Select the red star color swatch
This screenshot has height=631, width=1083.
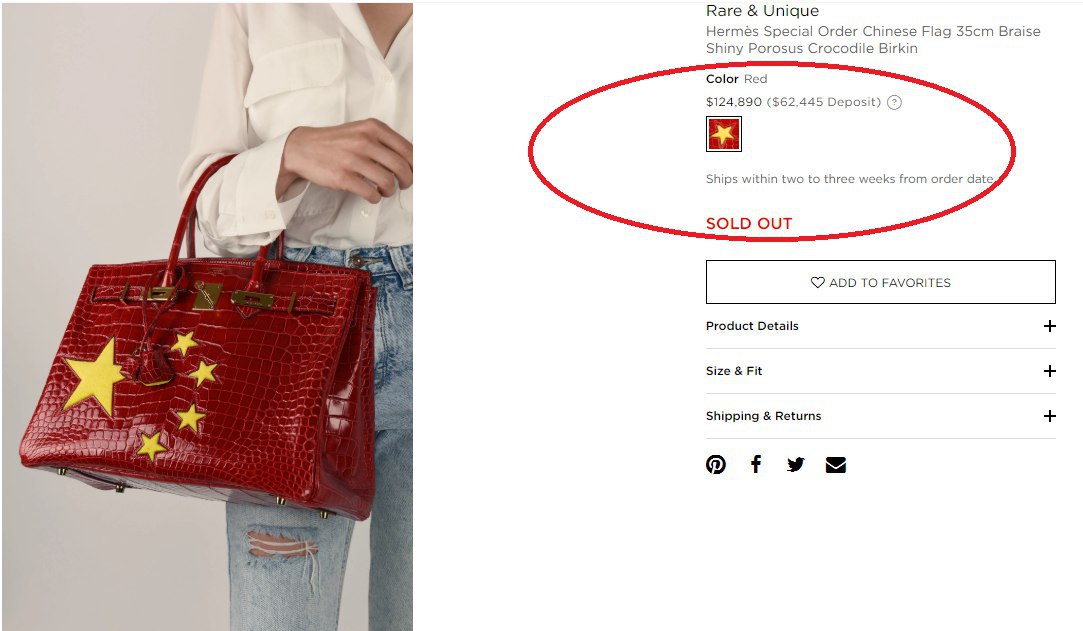(x=723, y=134)
